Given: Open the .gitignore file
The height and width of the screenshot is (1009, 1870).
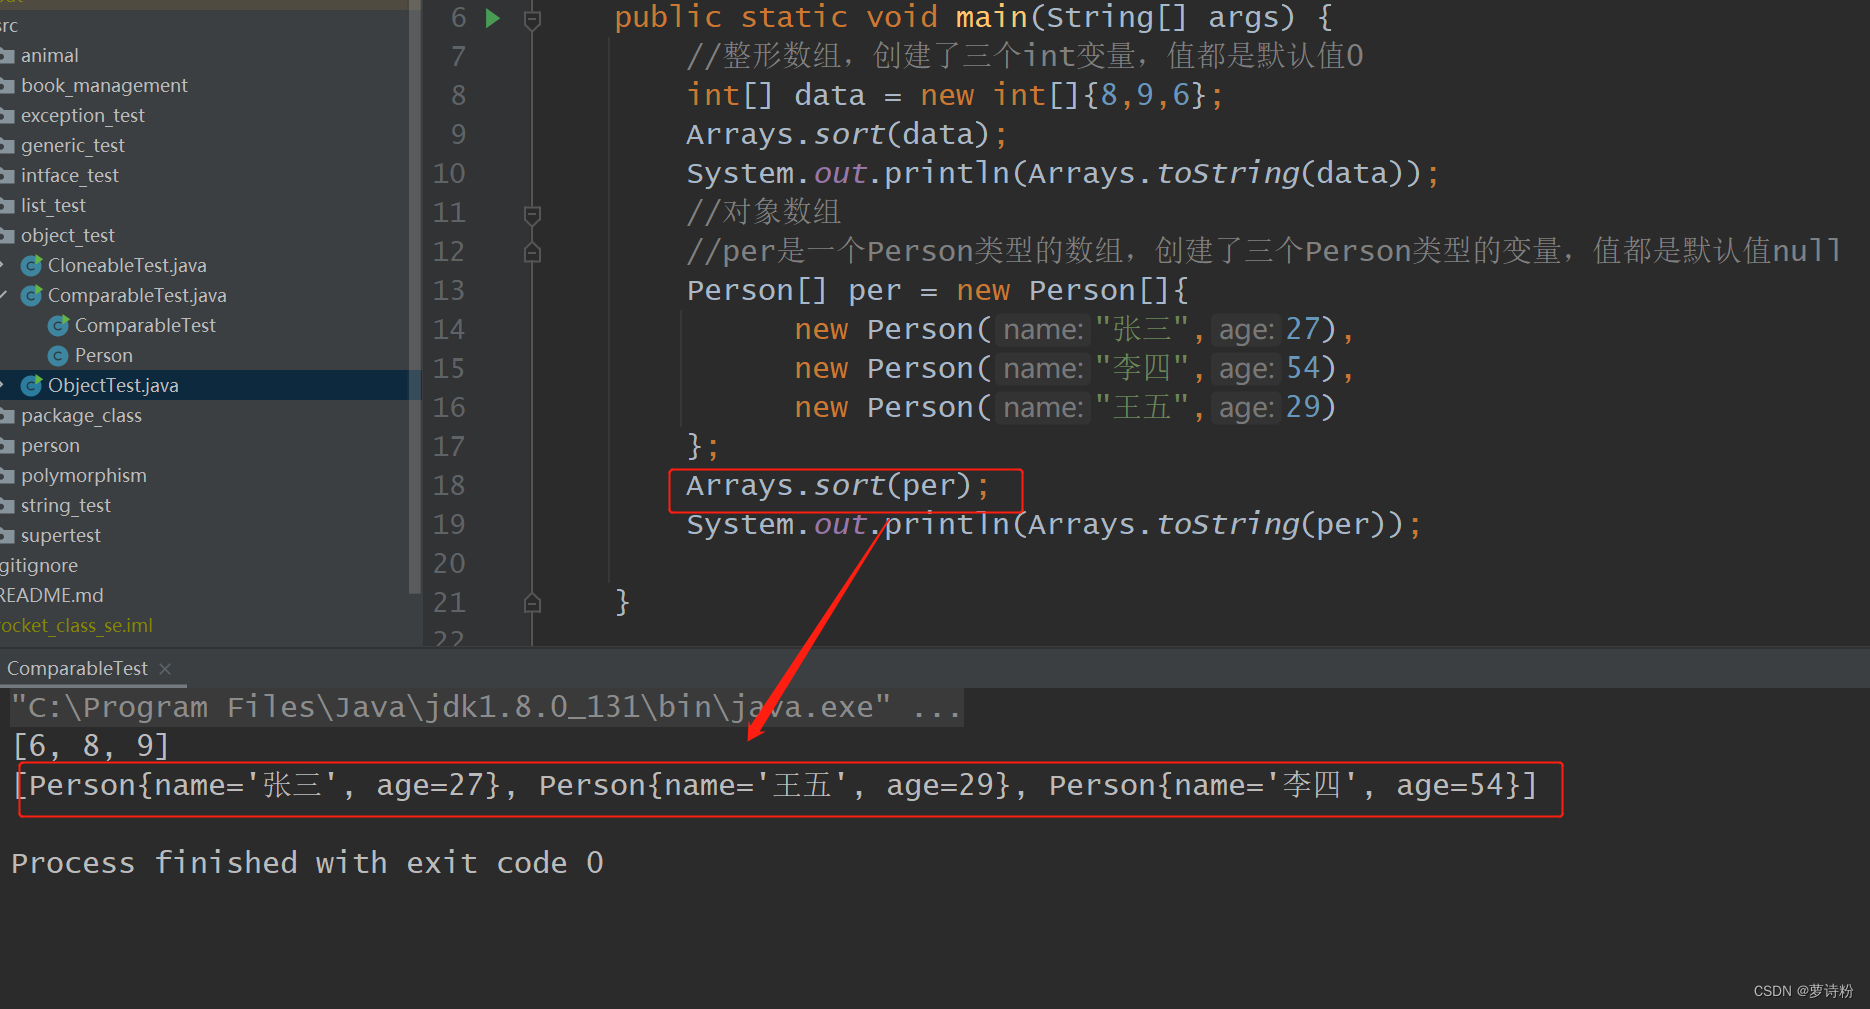Looking at the screenshot, I should tap(39, 566).
